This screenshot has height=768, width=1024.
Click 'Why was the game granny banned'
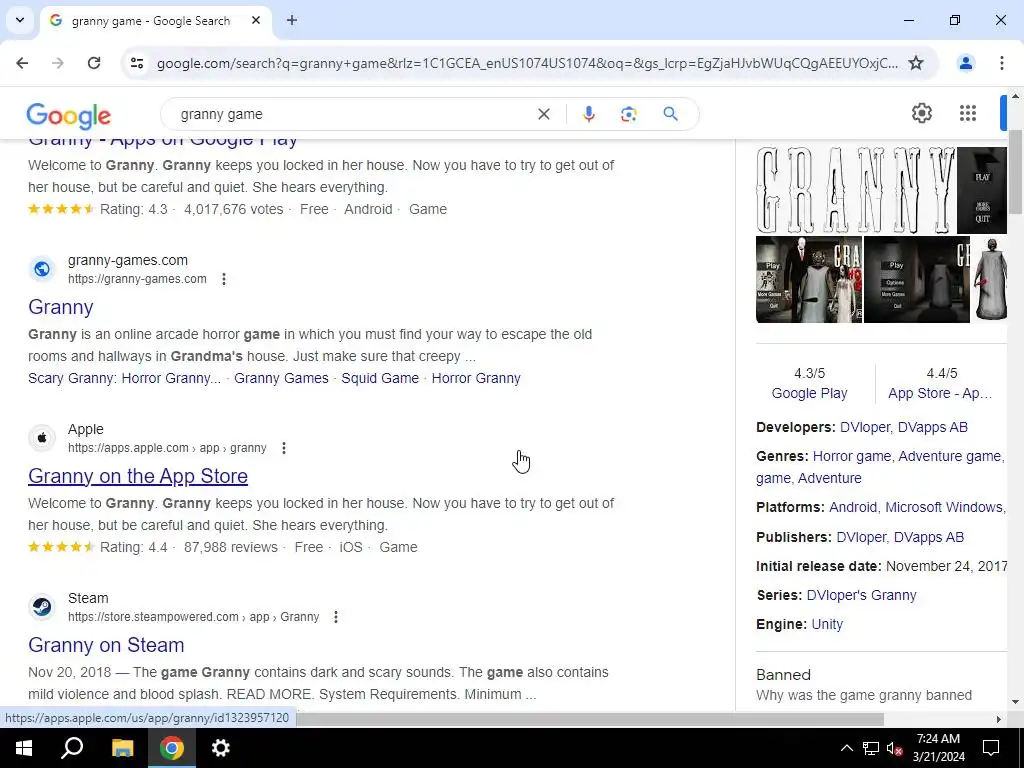pyautogui.click(x=864, y=695)
